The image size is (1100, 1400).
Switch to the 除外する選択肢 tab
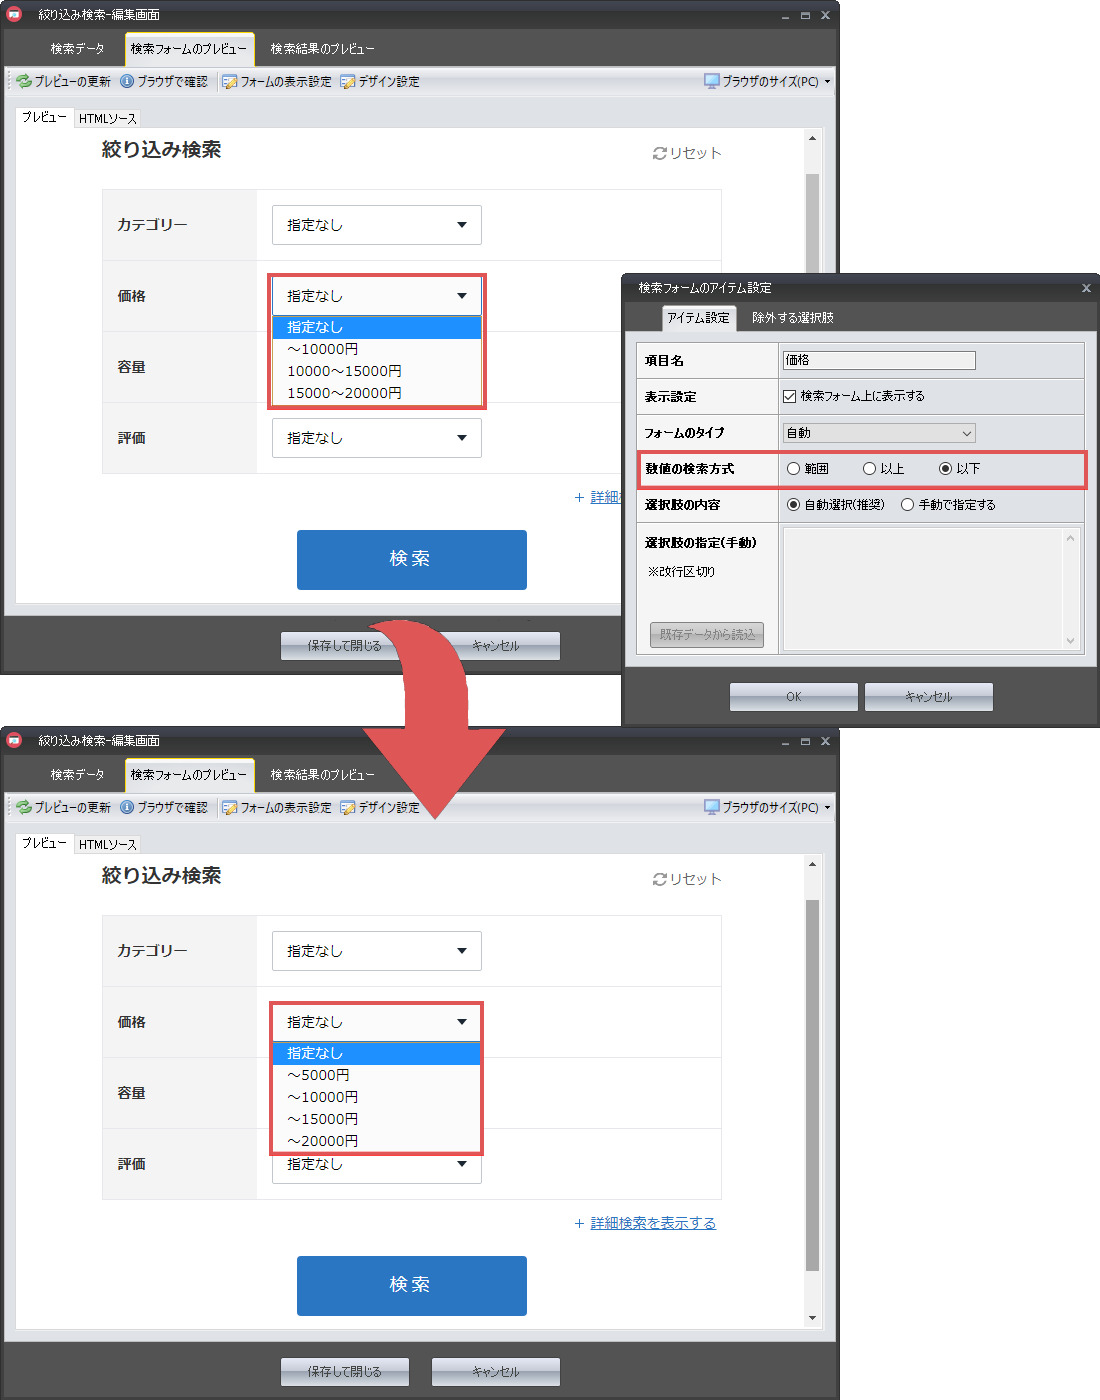click(792, 318)
